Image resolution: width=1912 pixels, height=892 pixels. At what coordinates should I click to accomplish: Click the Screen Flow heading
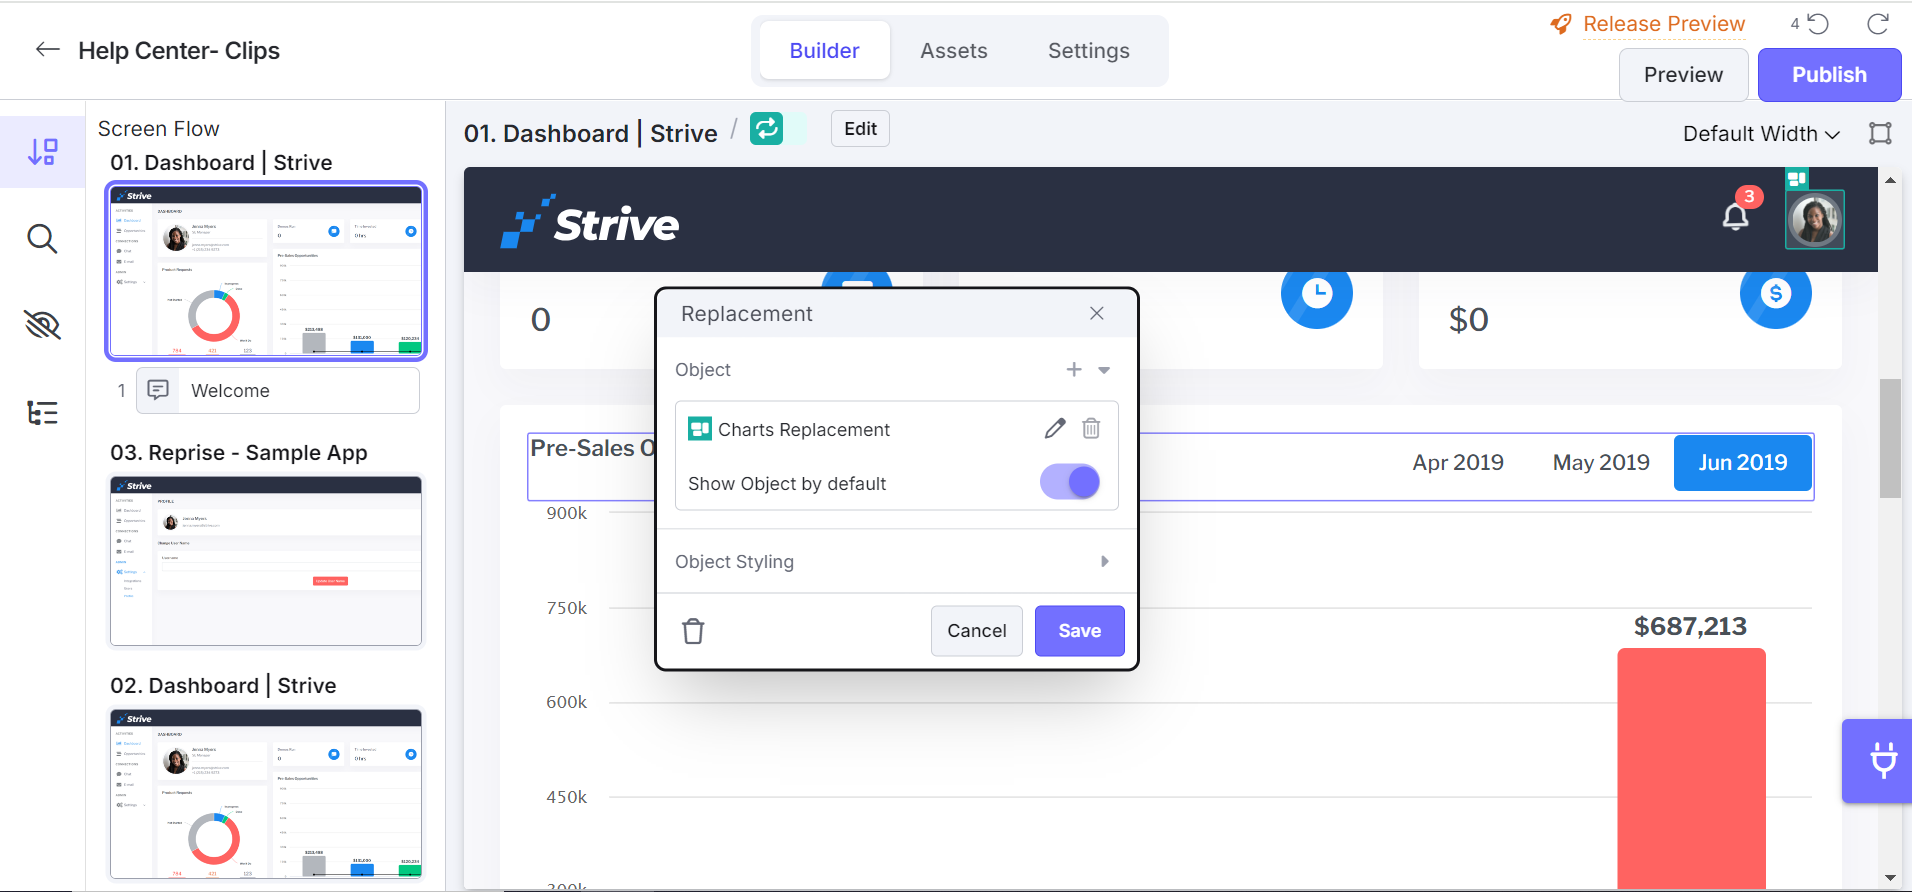(158, 129)
